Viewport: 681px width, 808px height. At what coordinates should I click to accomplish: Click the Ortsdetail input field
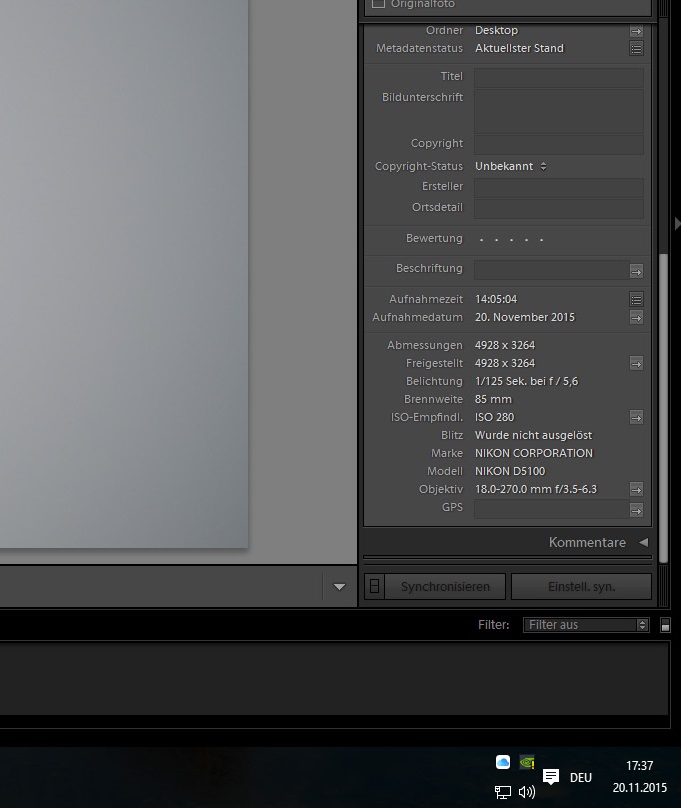[559, 209]
